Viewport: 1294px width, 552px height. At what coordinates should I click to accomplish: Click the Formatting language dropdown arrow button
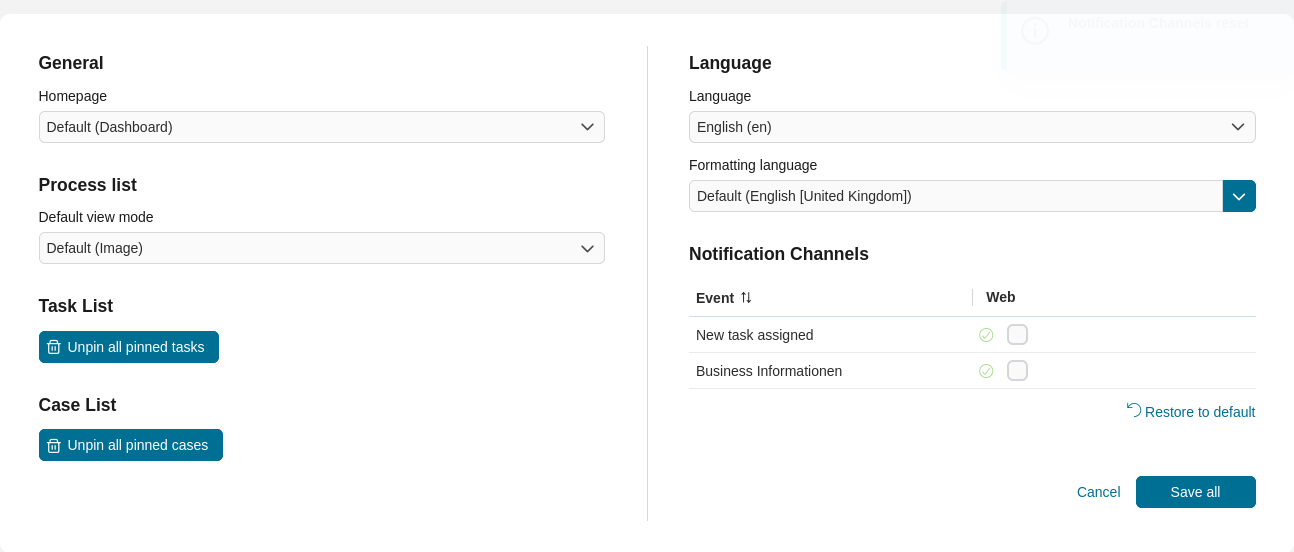click(1239, 196)
